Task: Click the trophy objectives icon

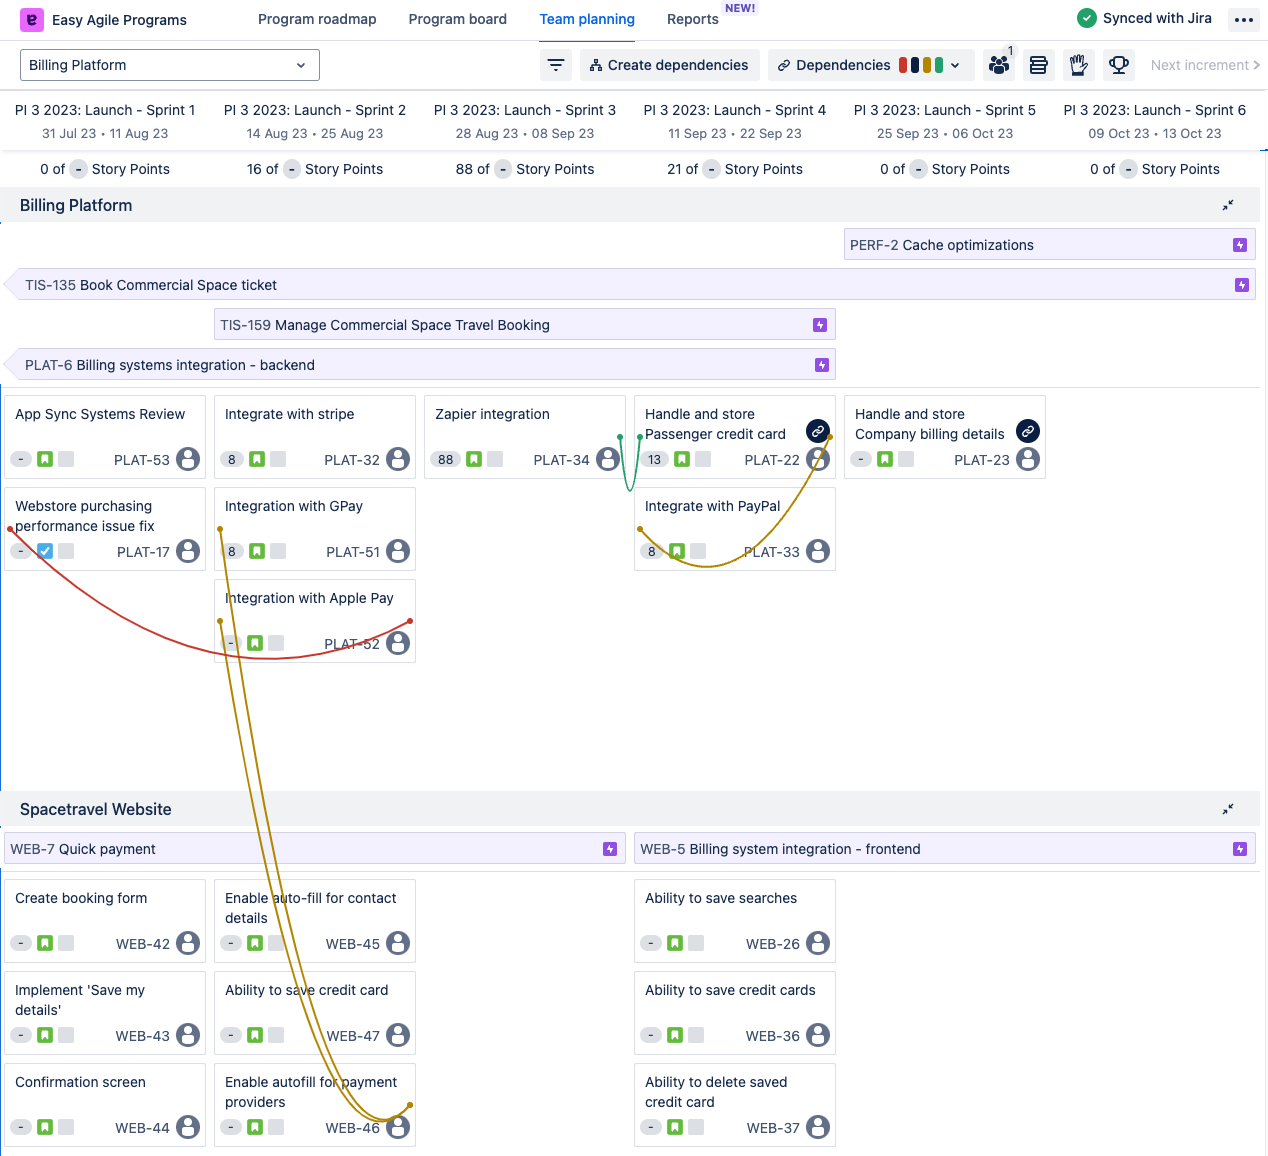Action: (1119, 65)
